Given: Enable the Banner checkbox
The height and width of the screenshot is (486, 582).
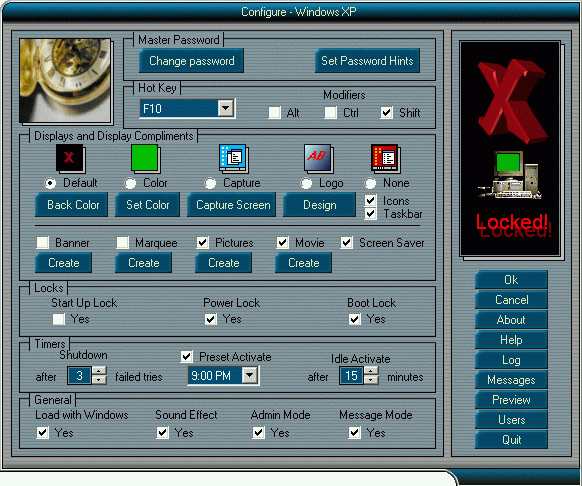Looking at the screenshot, I should click(x=43, y=243).
